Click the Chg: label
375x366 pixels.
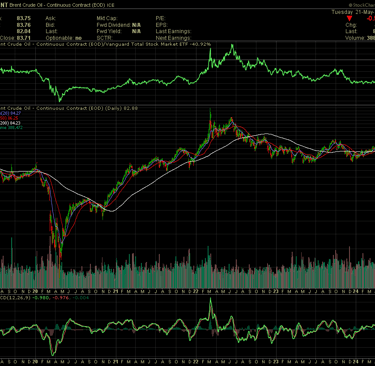point(351,25)
